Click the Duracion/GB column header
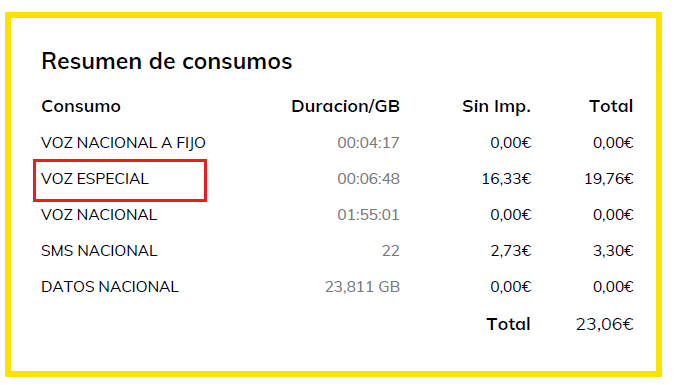Viewport: 676px width, 385px height. [345, 106]
